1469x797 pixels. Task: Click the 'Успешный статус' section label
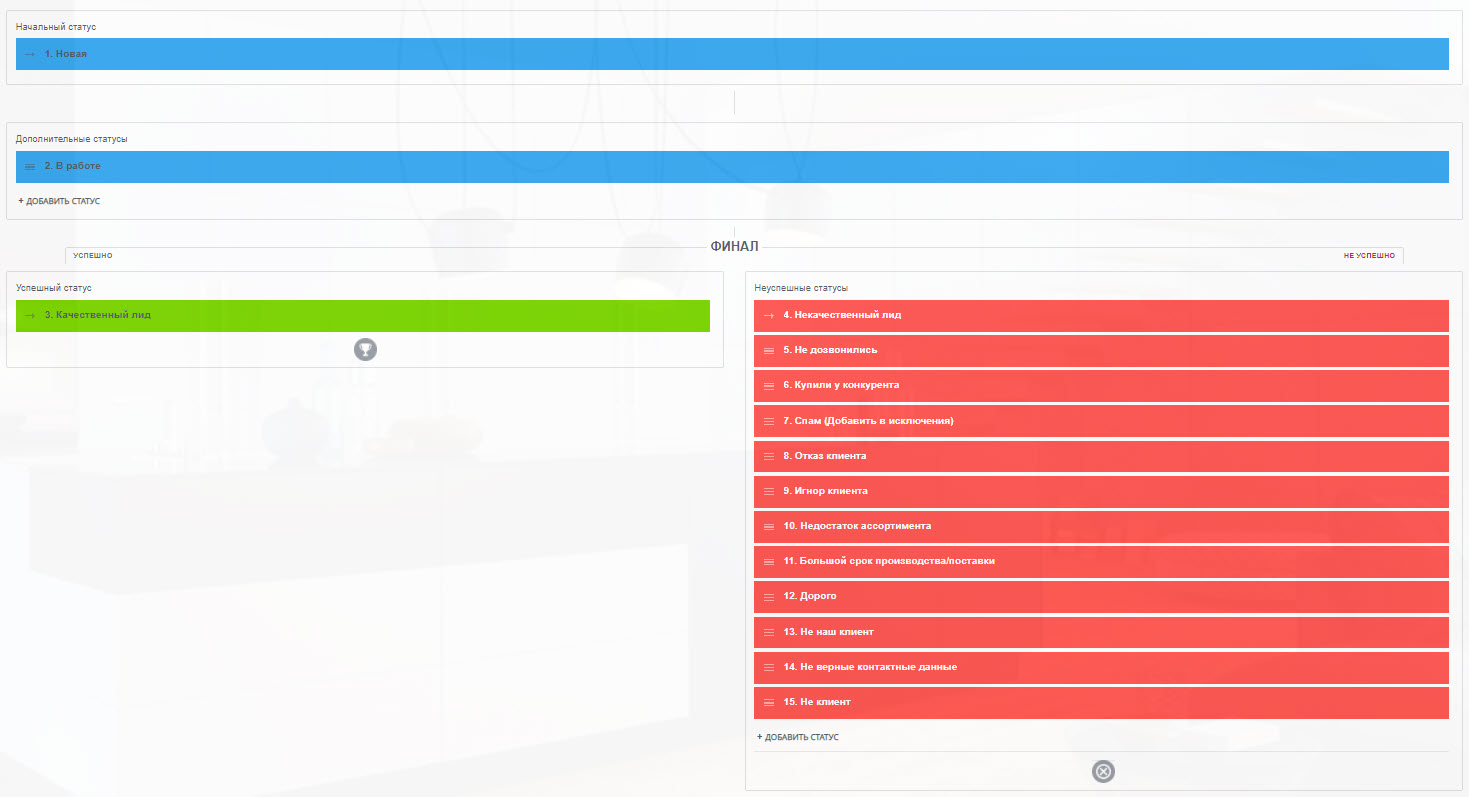click(54, 288)
